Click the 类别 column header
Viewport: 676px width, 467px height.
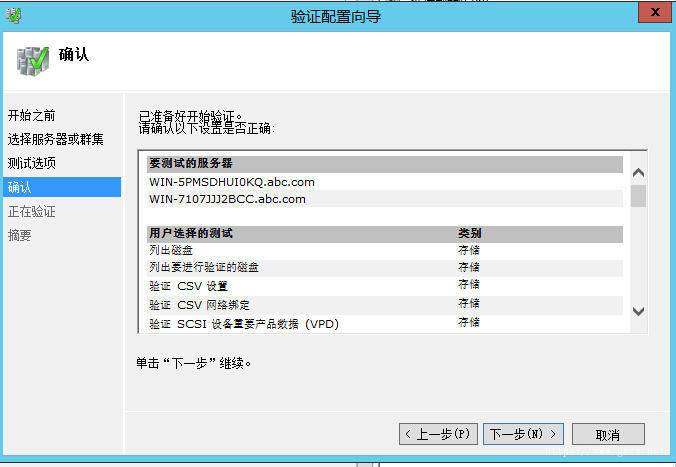coord(469,233)
